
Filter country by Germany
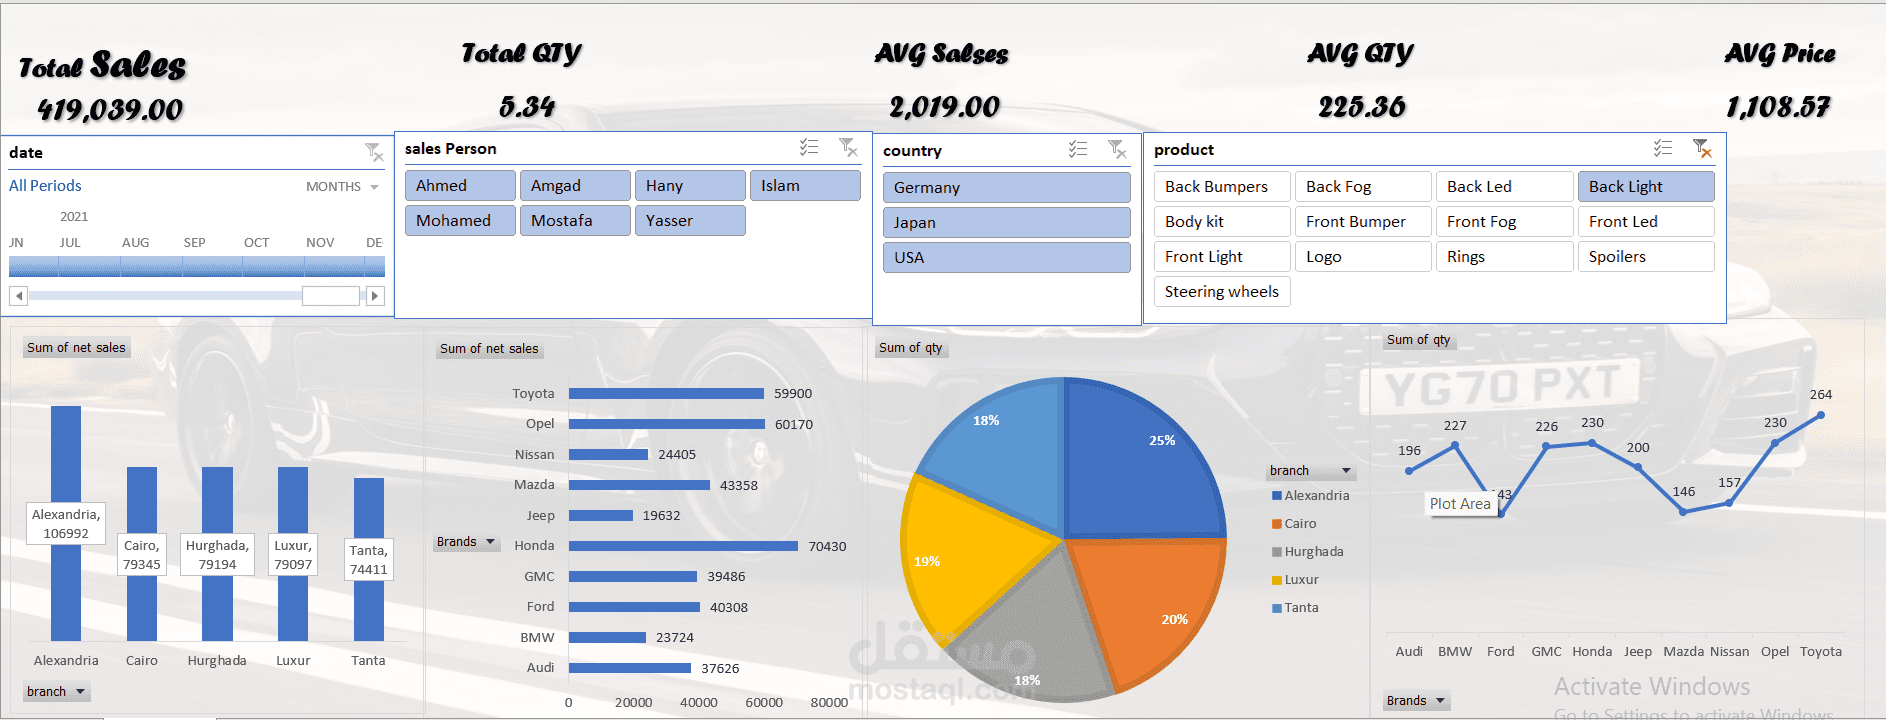[1007, 188]
